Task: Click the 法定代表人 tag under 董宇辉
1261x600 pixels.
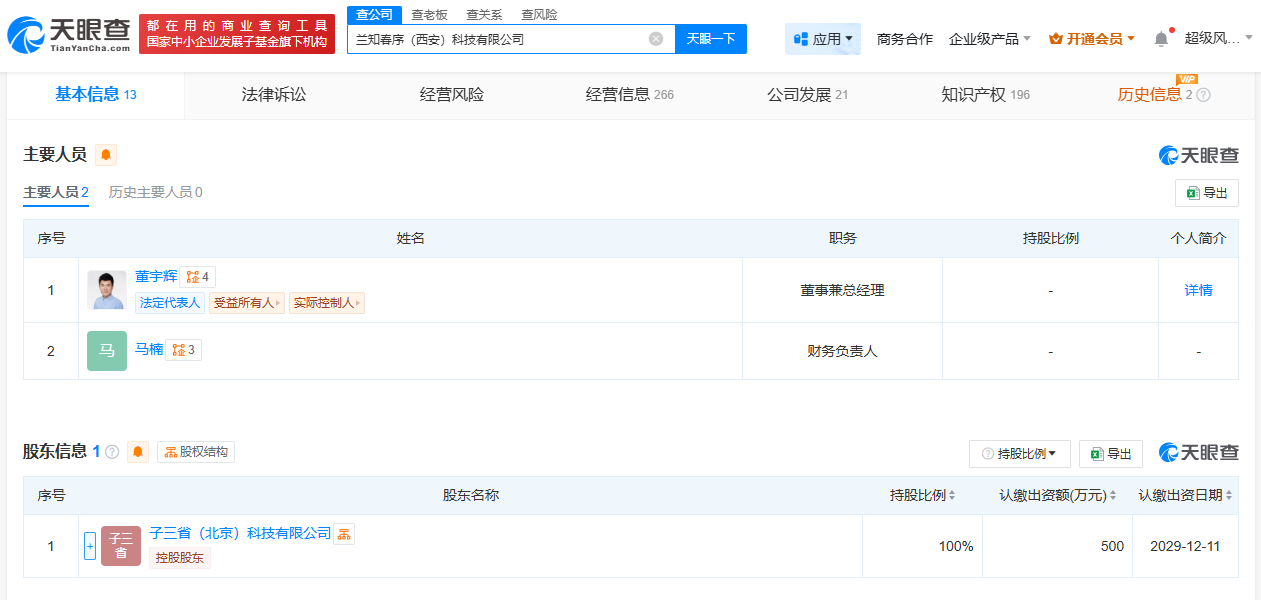Action: click(x=170, y=303)
